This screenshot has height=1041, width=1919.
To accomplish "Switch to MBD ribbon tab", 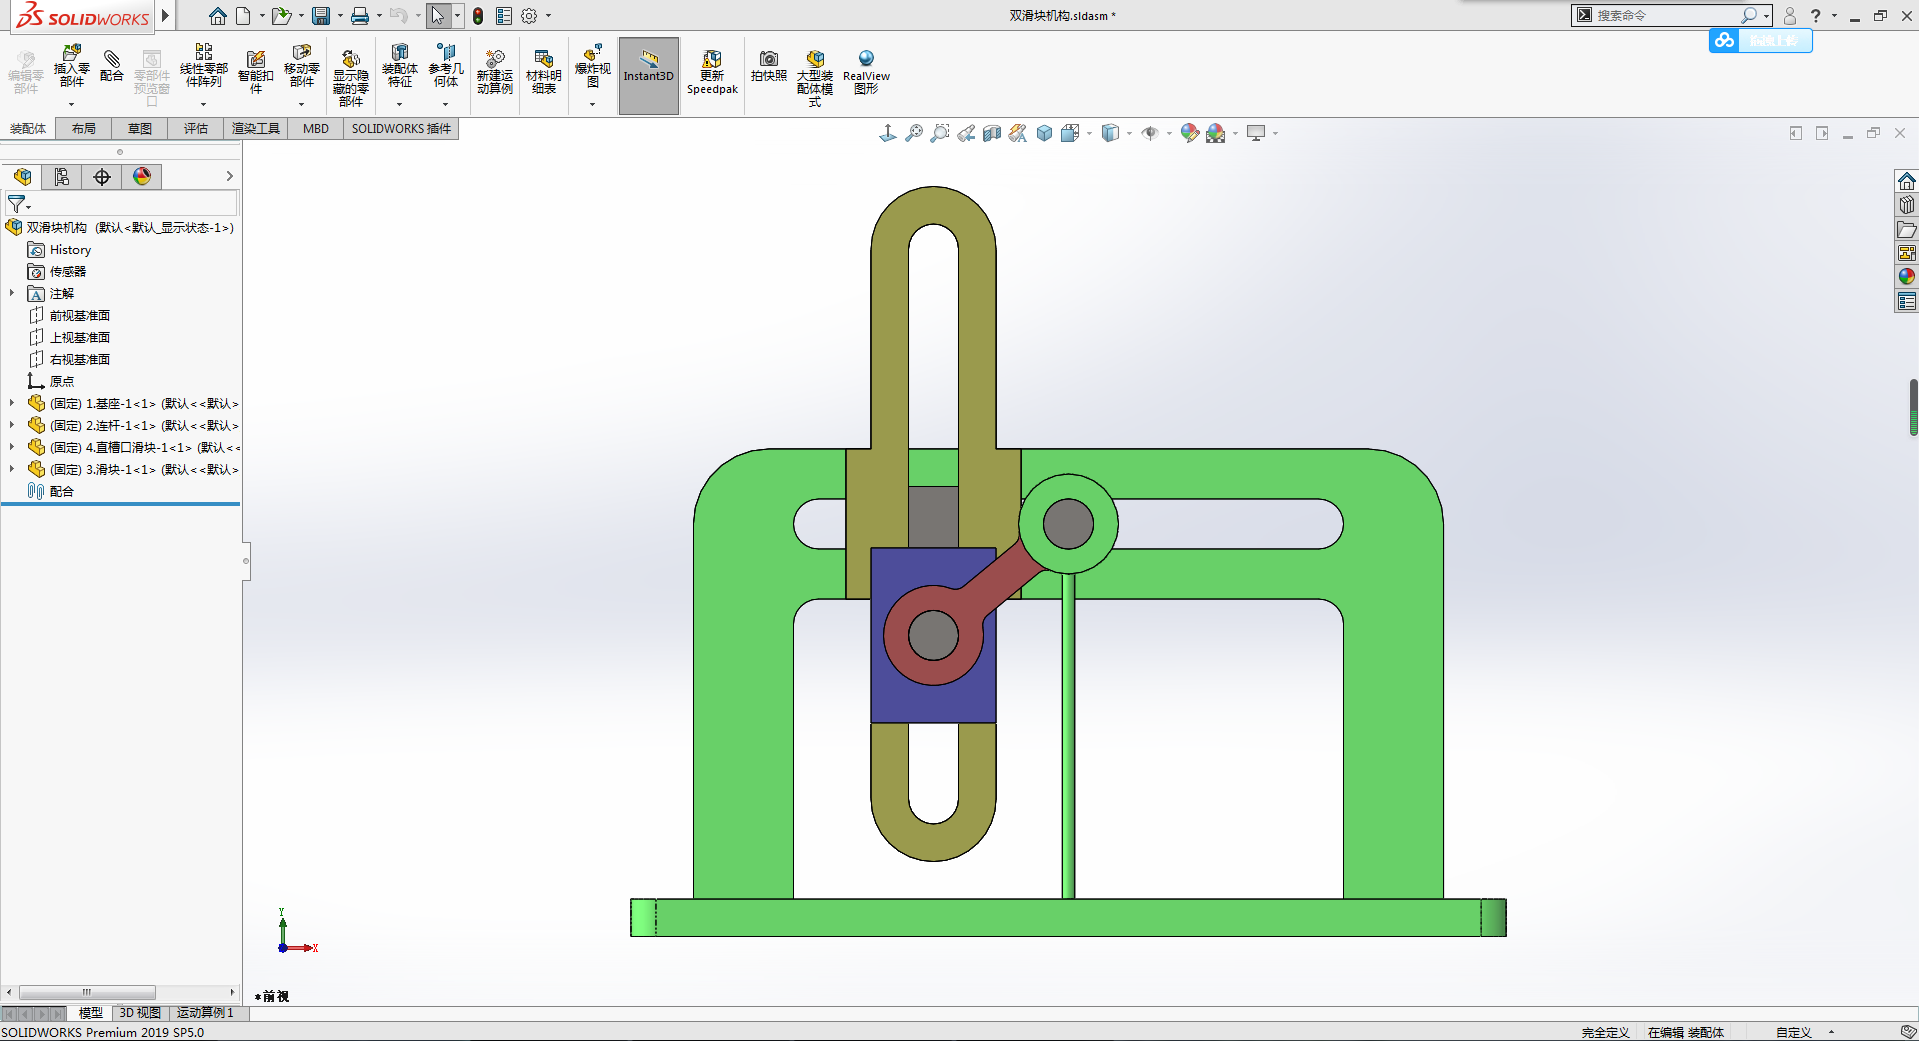I will tap(316, 128).
